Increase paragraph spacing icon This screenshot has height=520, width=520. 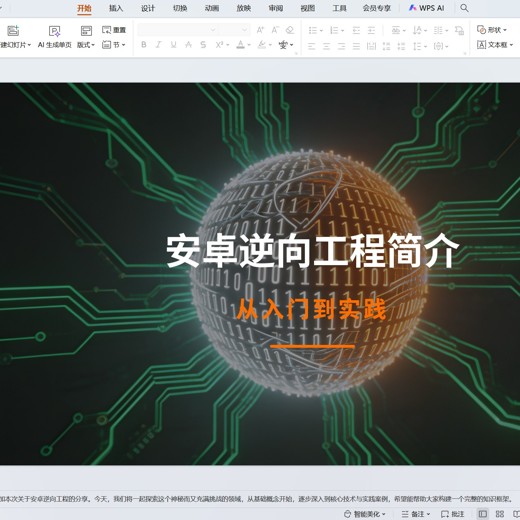[386, 46]
